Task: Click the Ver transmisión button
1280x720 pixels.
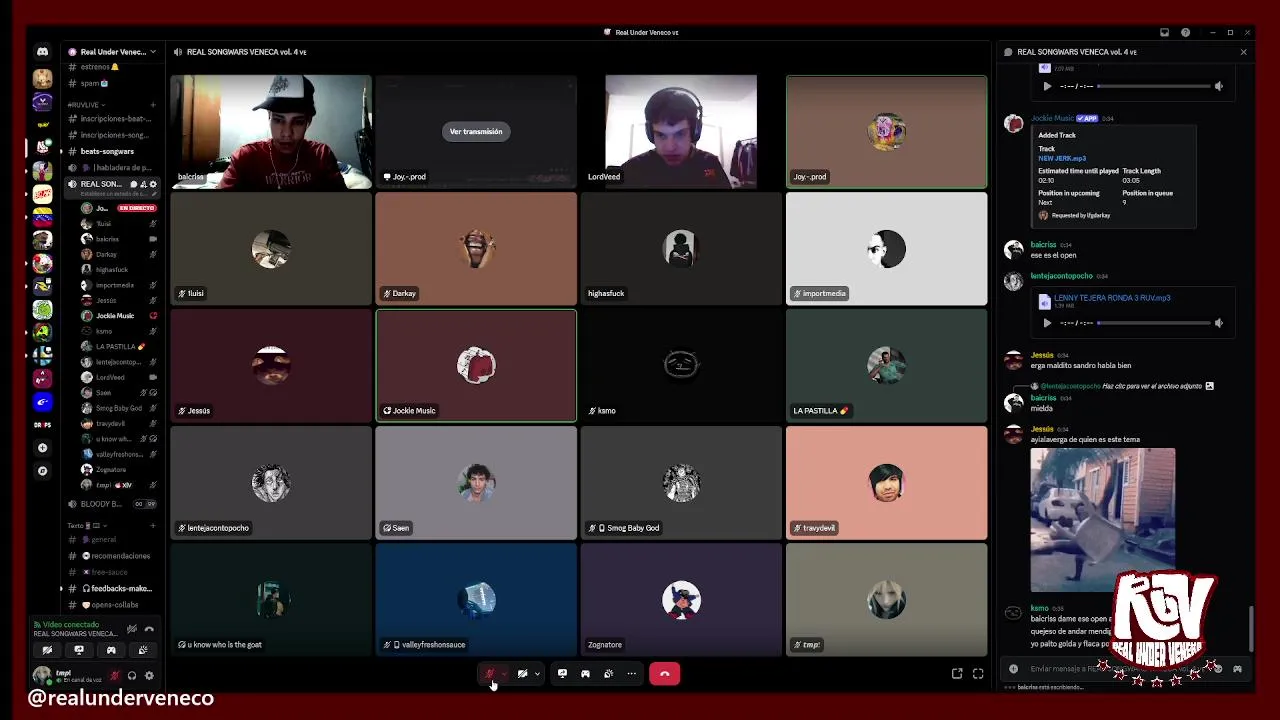Action: [x=476, y=131]
